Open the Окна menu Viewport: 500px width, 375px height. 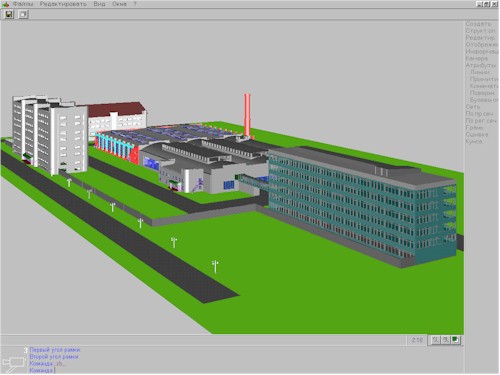[119, 4]
